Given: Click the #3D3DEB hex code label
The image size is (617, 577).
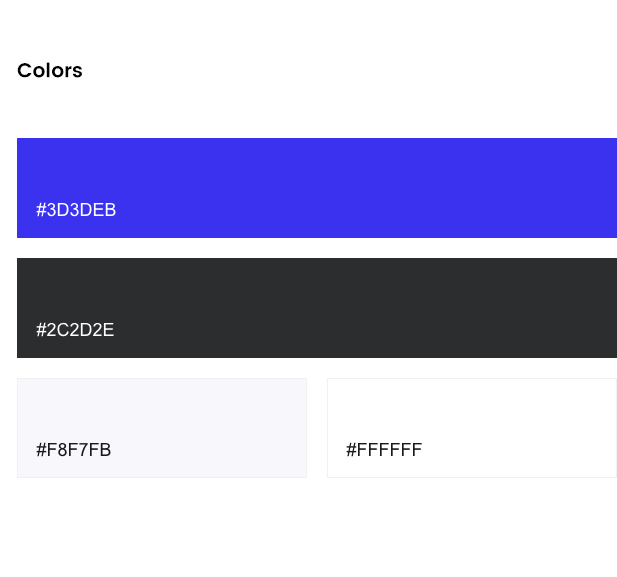Looking at the screenshot, I should [76, 210].
